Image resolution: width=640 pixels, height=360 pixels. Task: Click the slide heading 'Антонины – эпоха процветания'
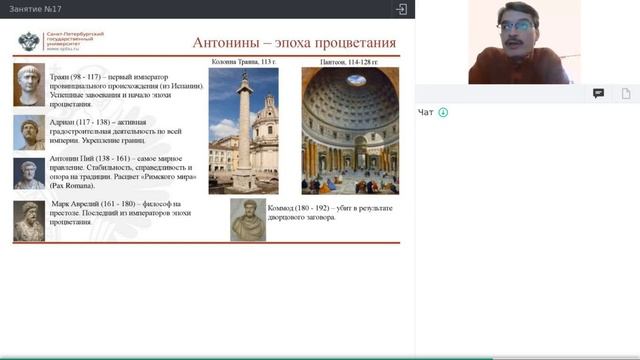(x=294, y=42)
